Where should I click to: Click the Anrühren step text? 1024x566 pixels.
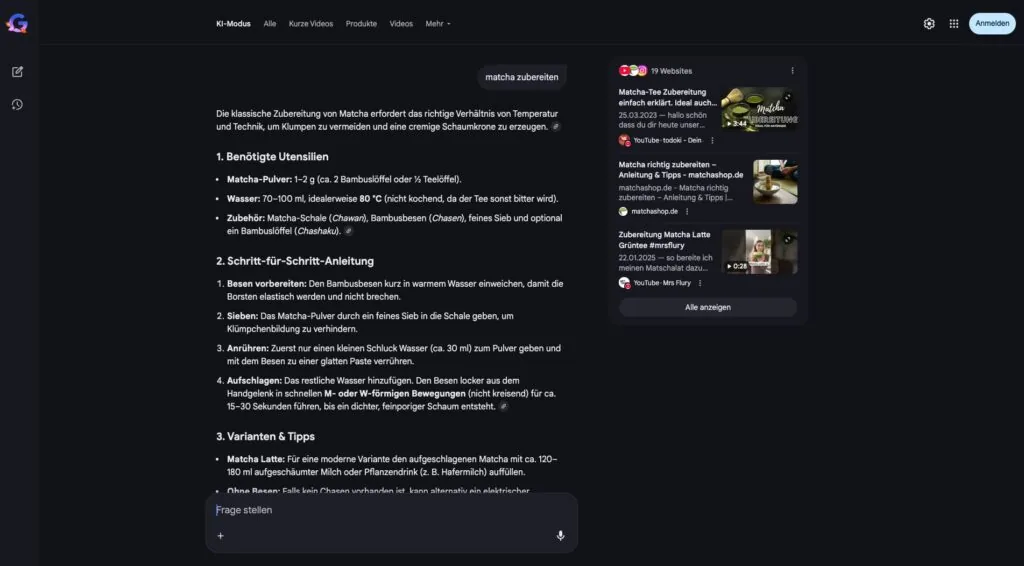(x=394, y=354)
